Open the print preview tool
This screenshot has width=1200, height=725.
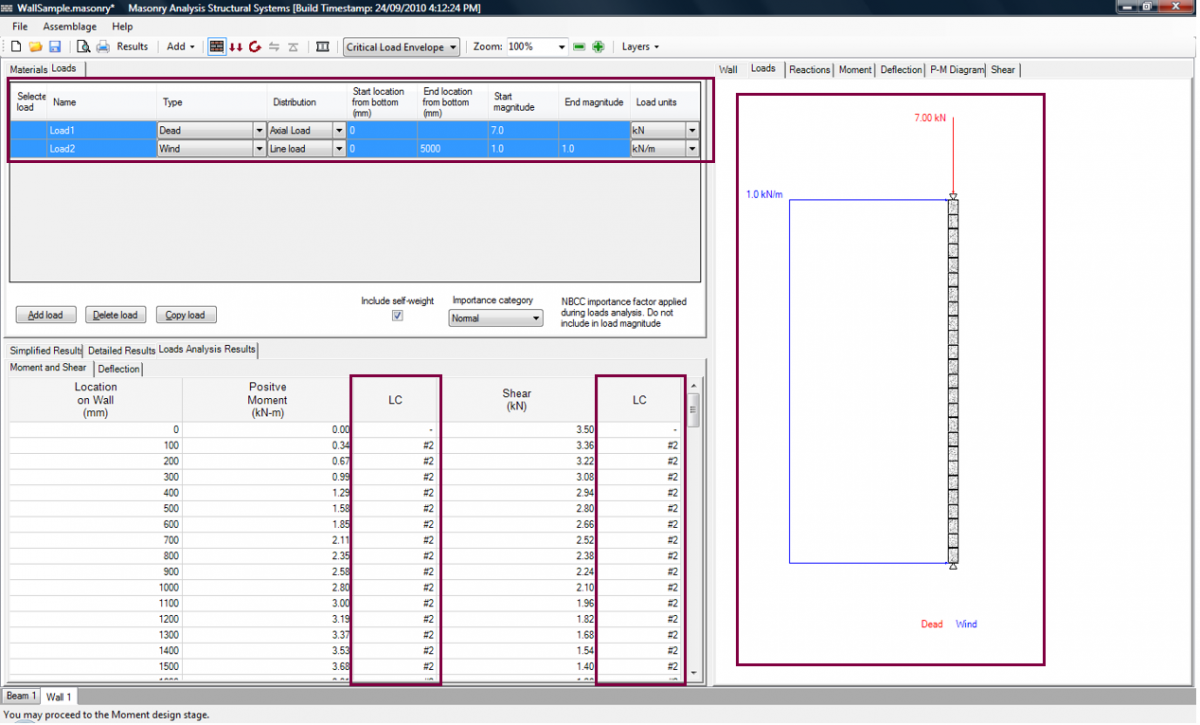(x=84, y=47)
